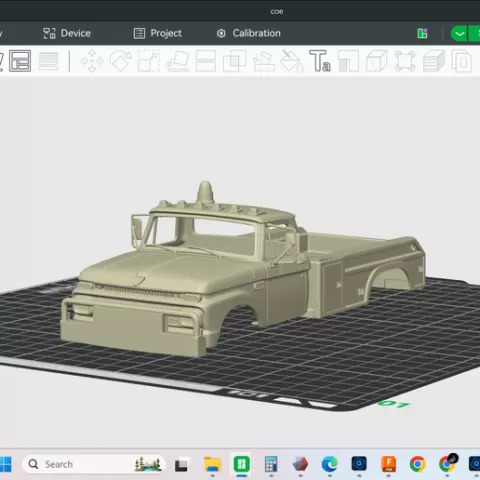Open Google Chrome from the taskbar

pos(417,464)
